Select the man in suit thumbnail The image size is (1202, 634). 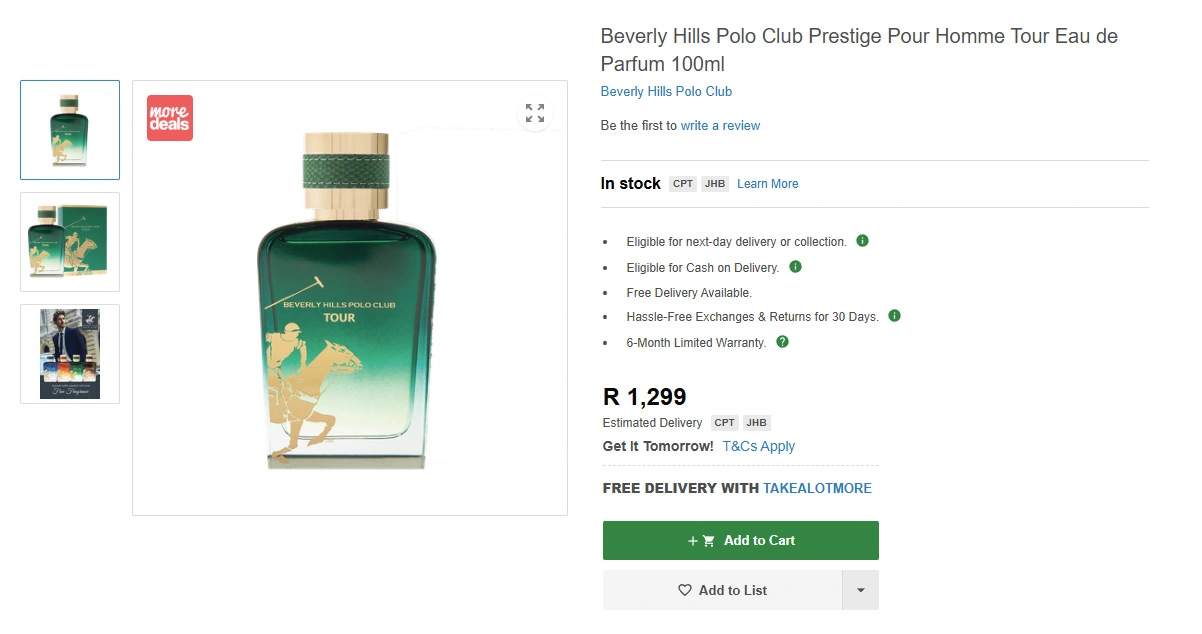coord(70,354)
